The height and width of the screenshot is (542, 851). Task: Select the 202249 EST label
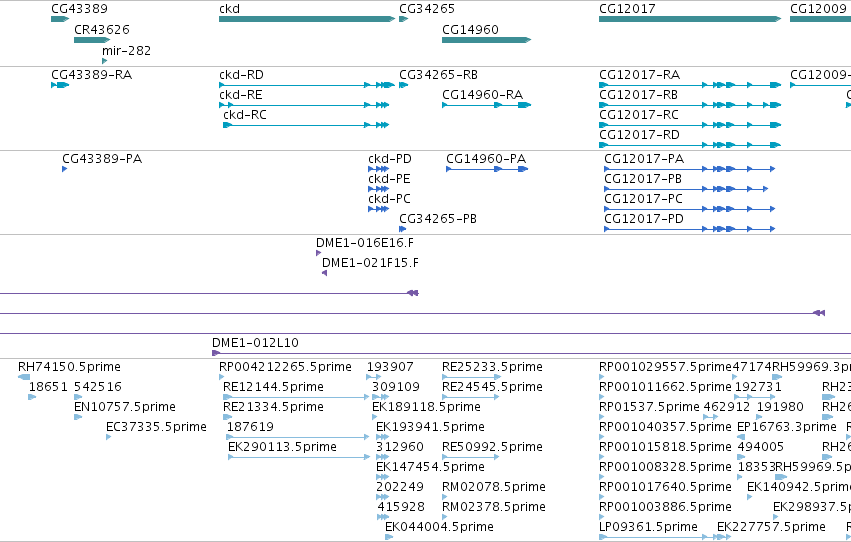(400, 487)
